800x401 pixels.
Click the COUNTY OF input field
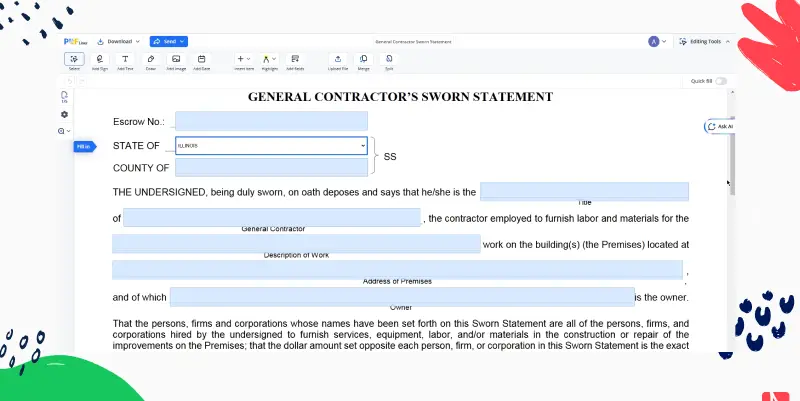click(x=271, y=167)
